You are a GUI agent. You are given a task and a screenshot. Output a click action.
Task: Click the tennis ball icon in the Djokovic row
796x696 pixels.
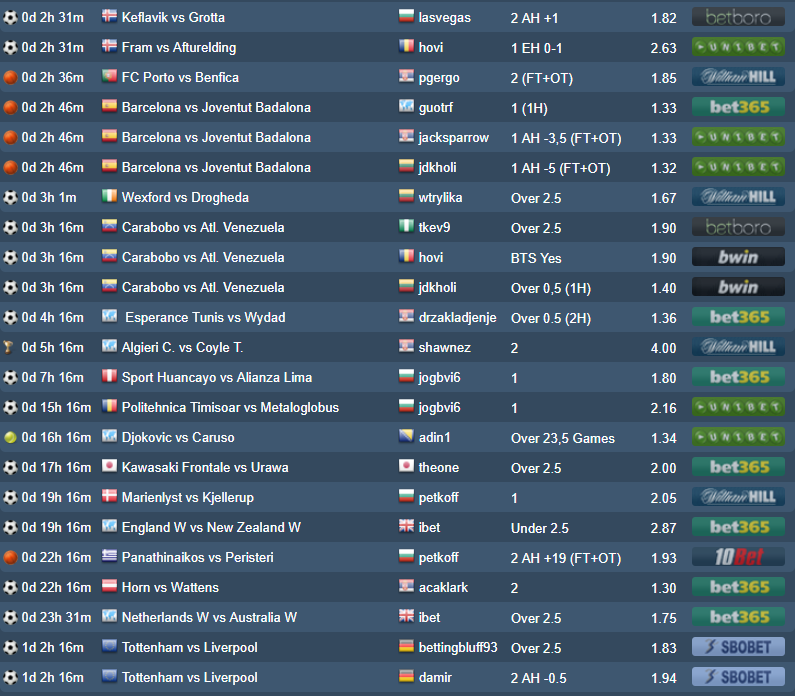(x=10, y=438)
